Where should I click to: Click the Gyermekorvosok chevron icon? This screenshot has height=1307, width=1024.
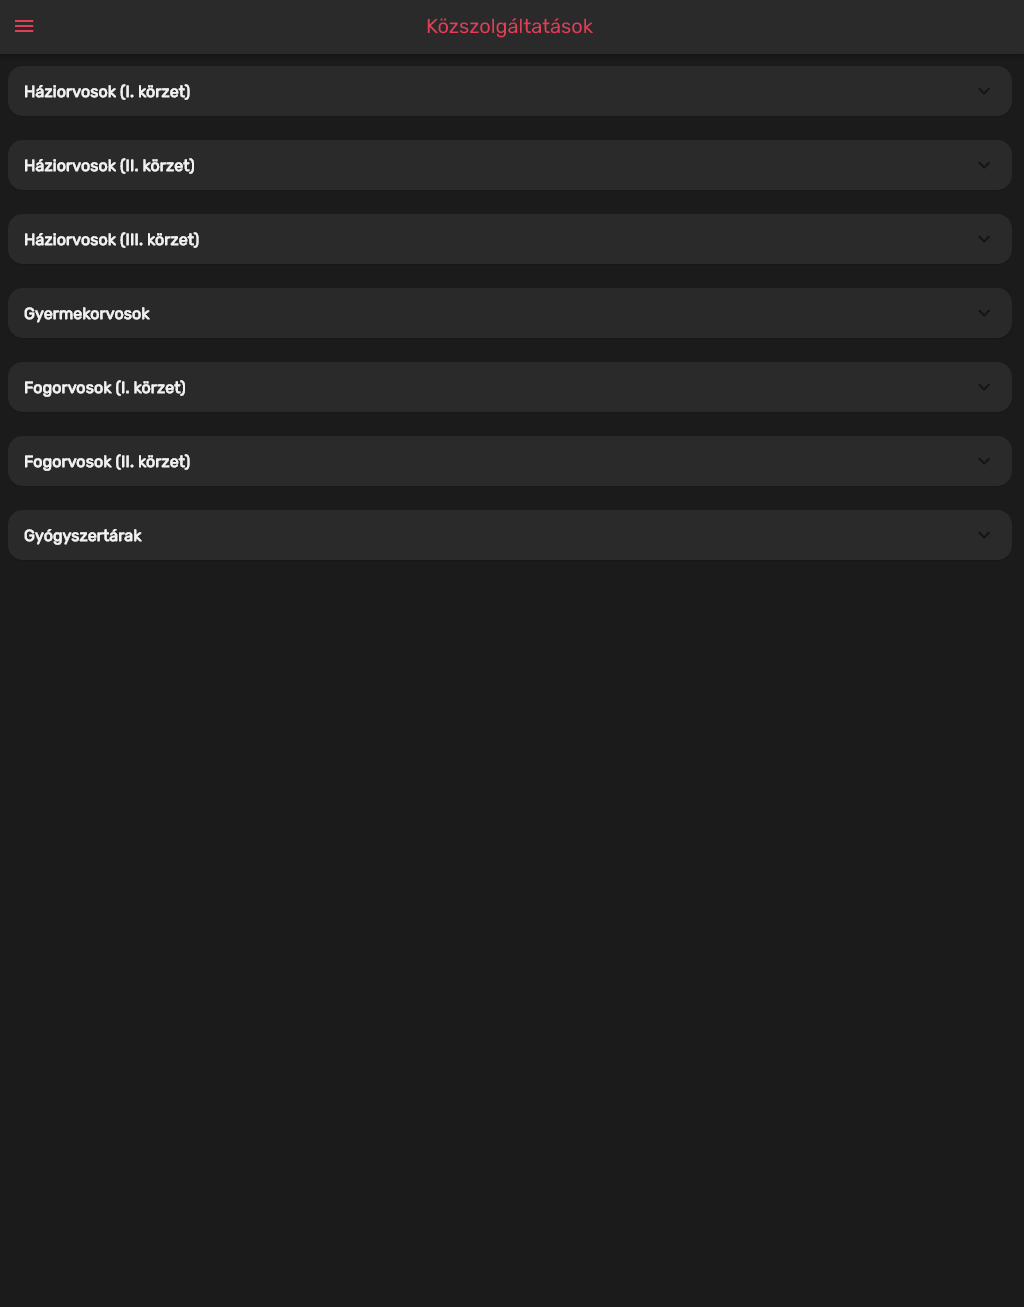(984, 313)
